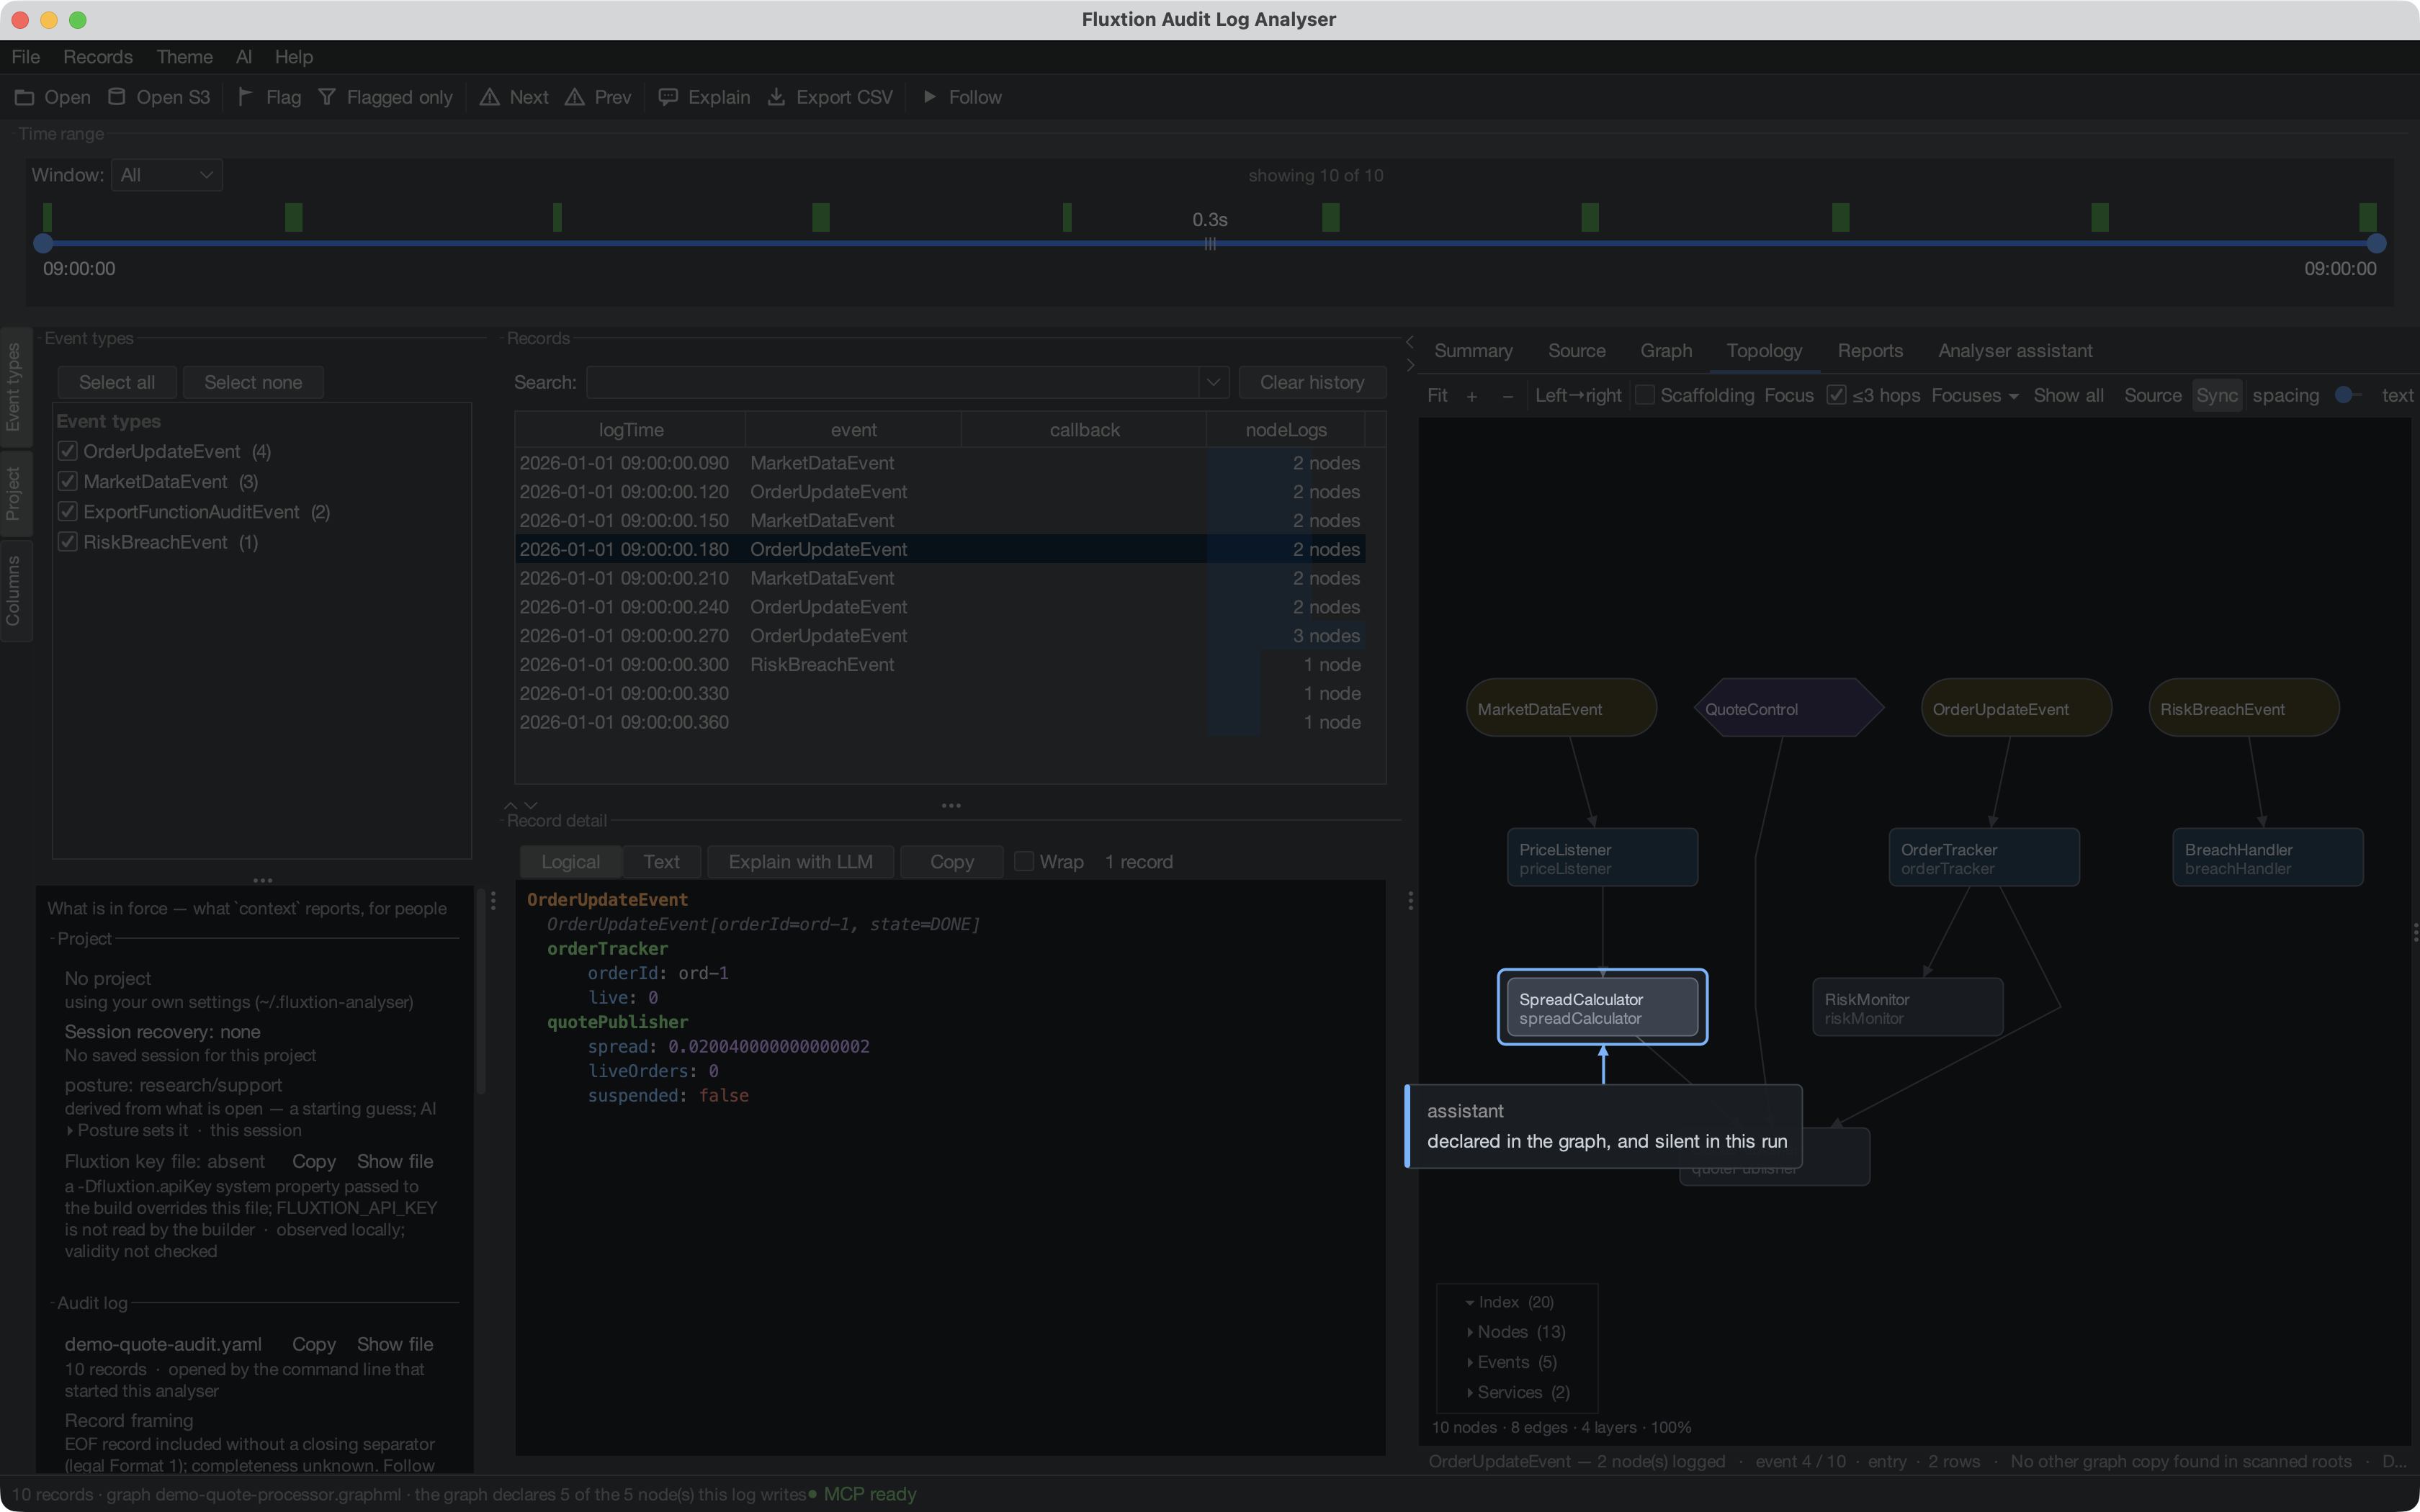Viewport: 2420px width, 1512px height.
Task: Click the Follow play icon
Action: click(x=930, y=97)
